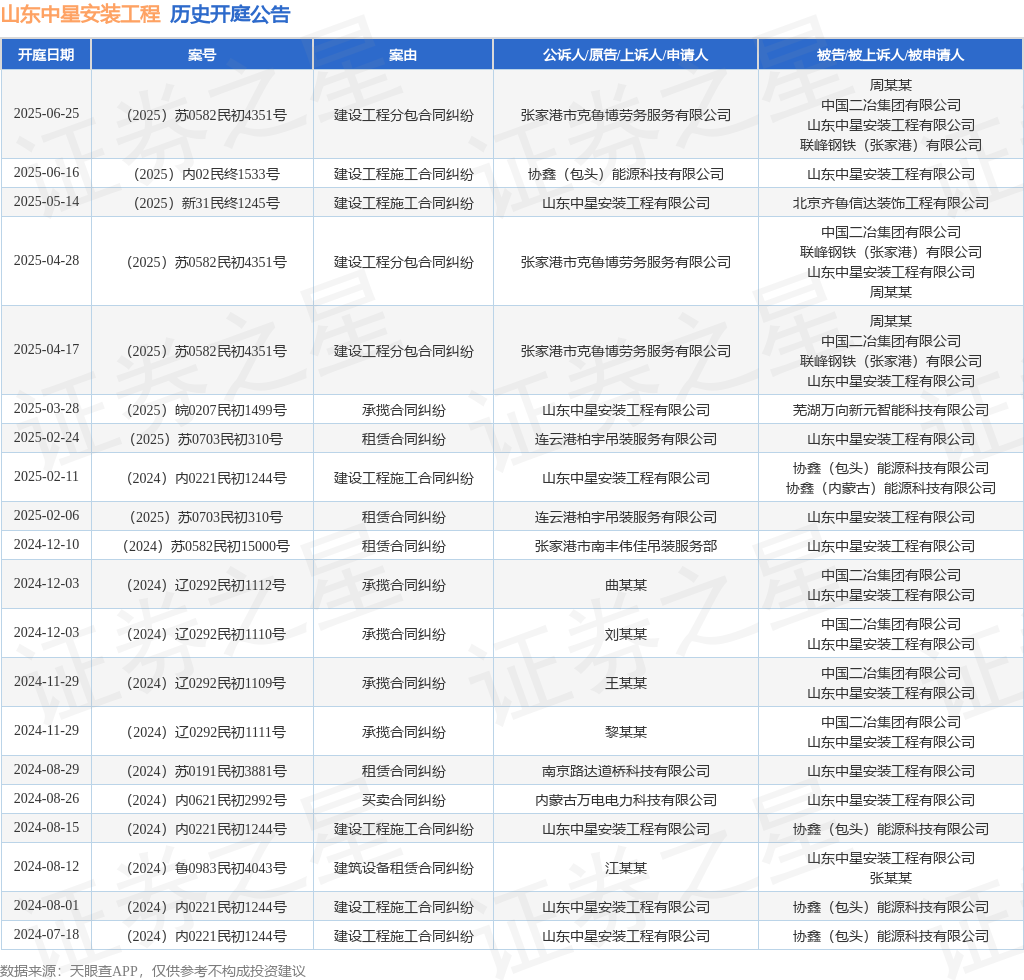Screen dimensions: 1024x980
Task: Select the date 2024-08-26
Action: tap(46, 798)
